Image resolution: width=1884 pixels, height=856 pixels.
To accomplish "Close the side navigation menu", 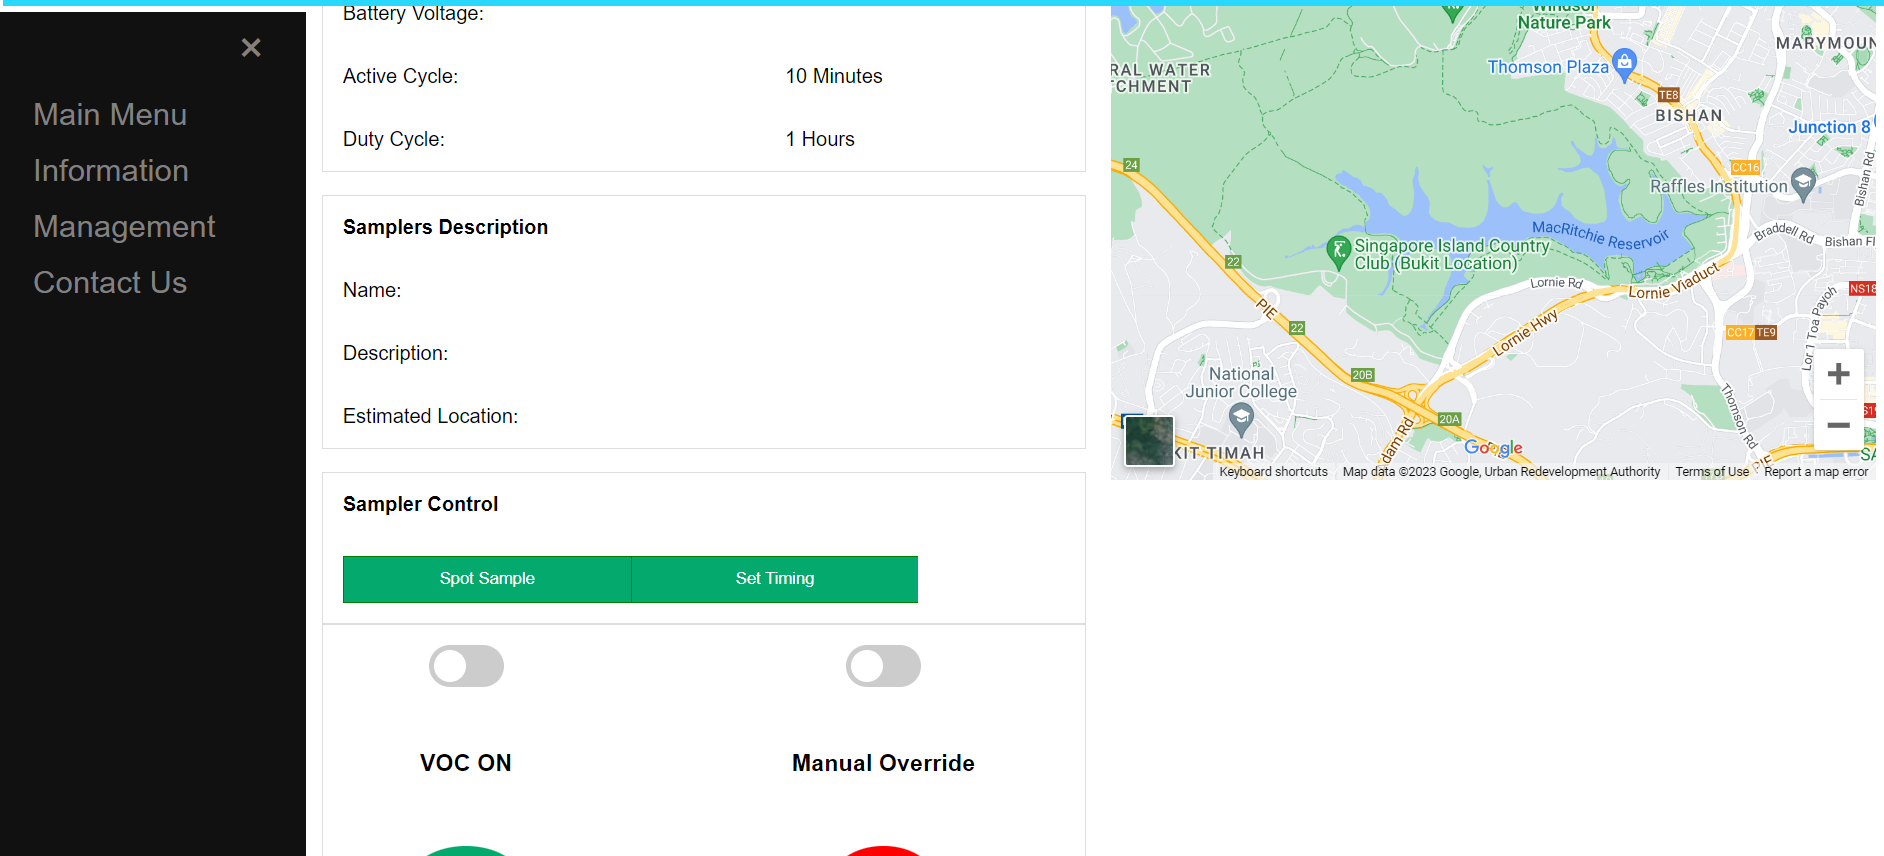I will 251,47.
